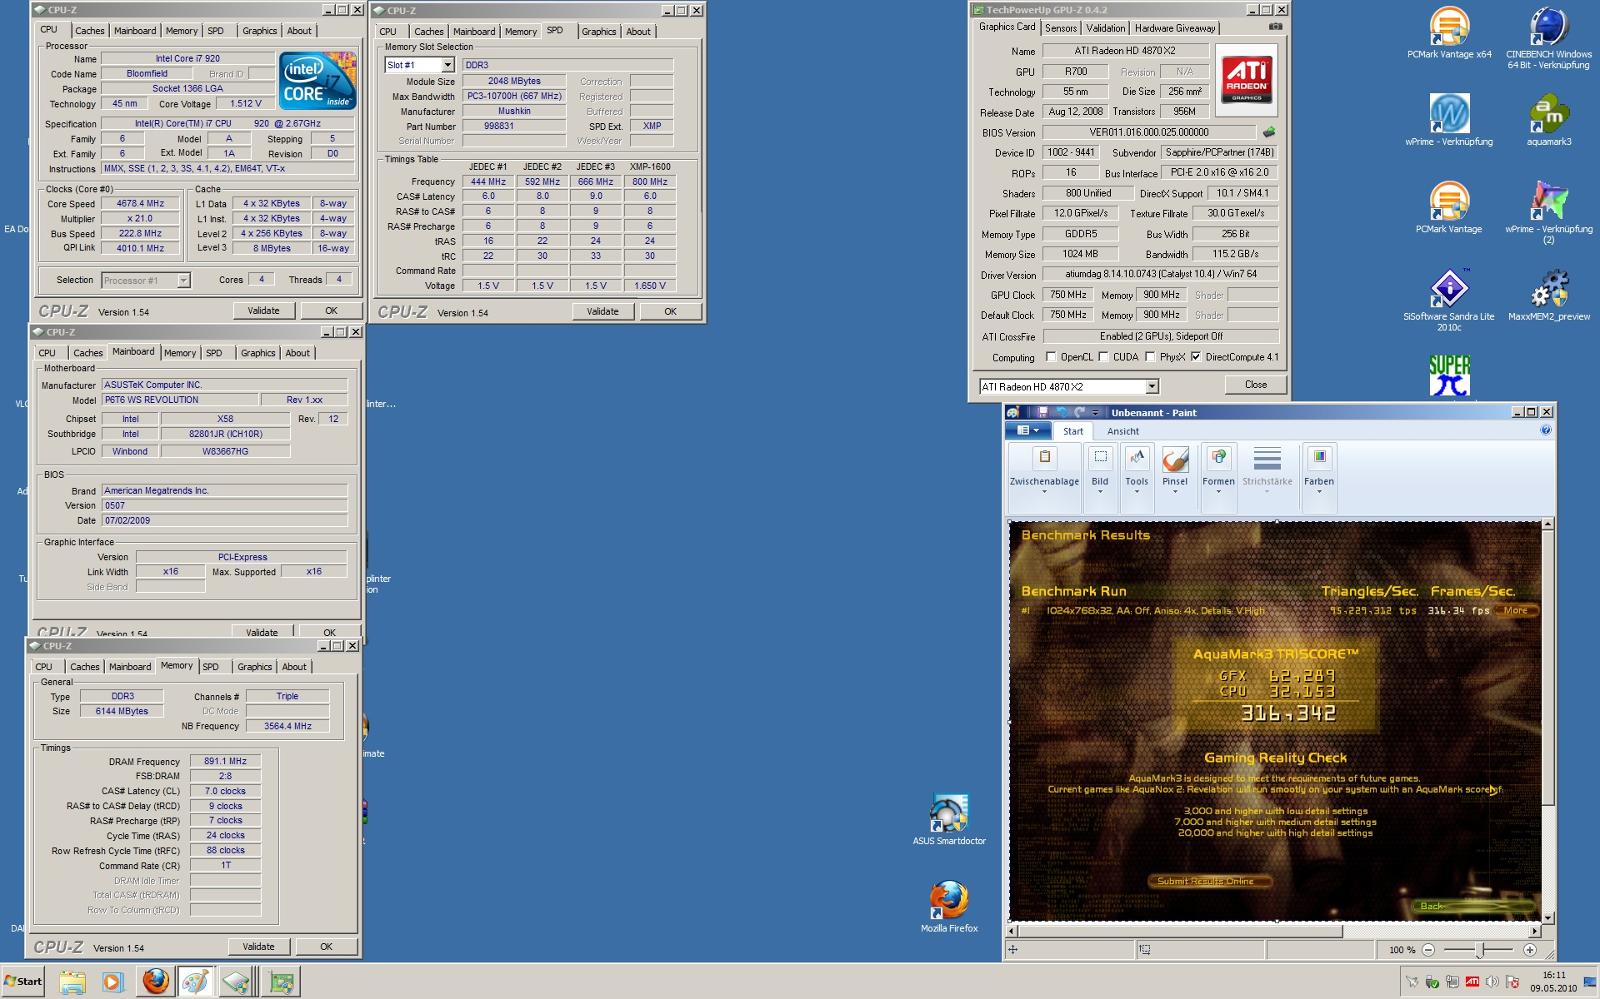
Task: Click Windows Start button
Action: coord(23,981)
